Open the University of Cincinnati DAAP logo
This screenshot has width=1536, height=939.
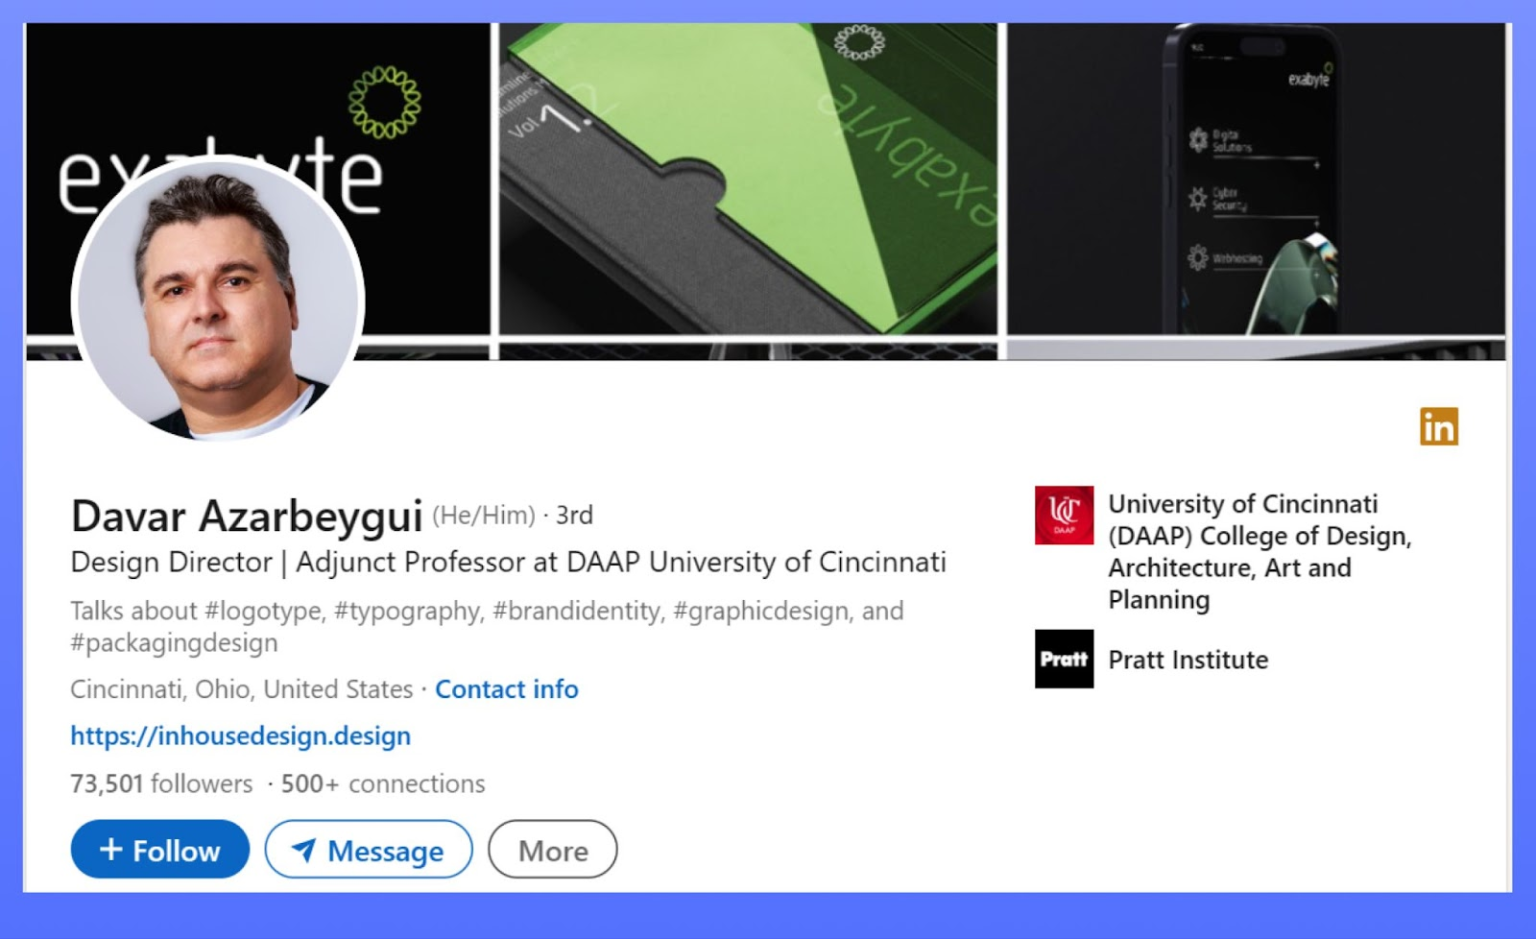coord(1063,514)
